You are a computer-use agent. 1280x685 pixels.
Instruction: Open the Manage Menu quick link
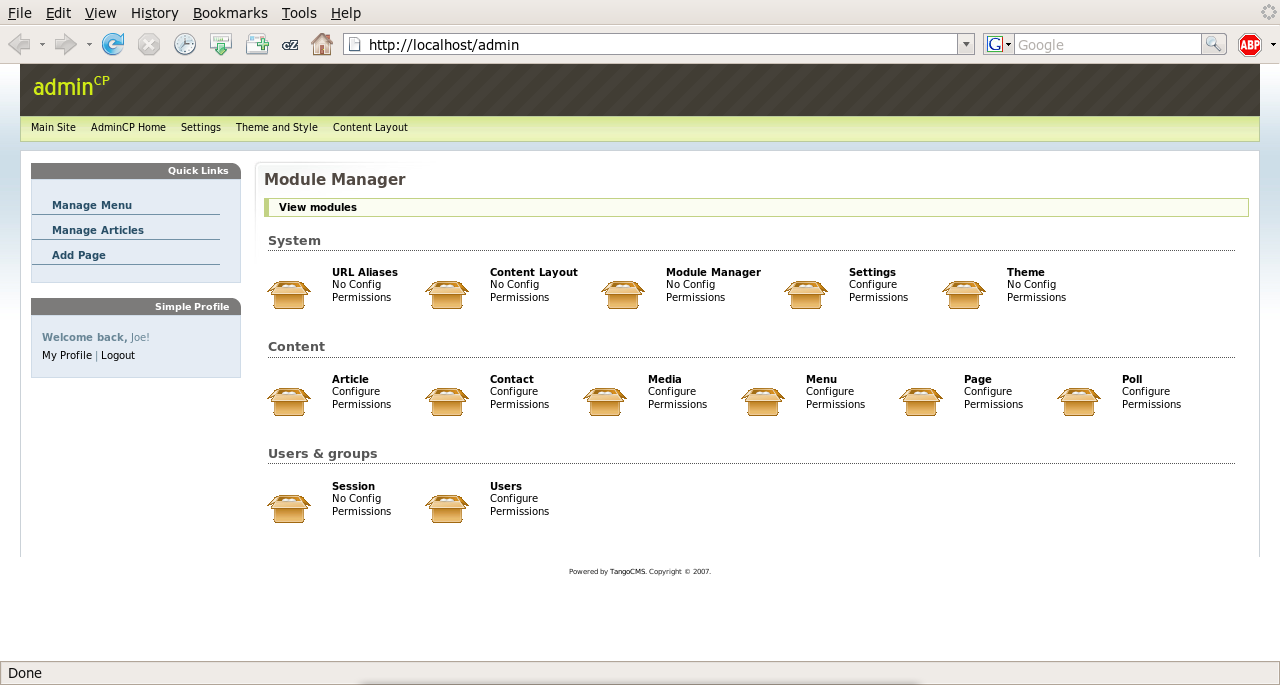[x=92, y=205]
